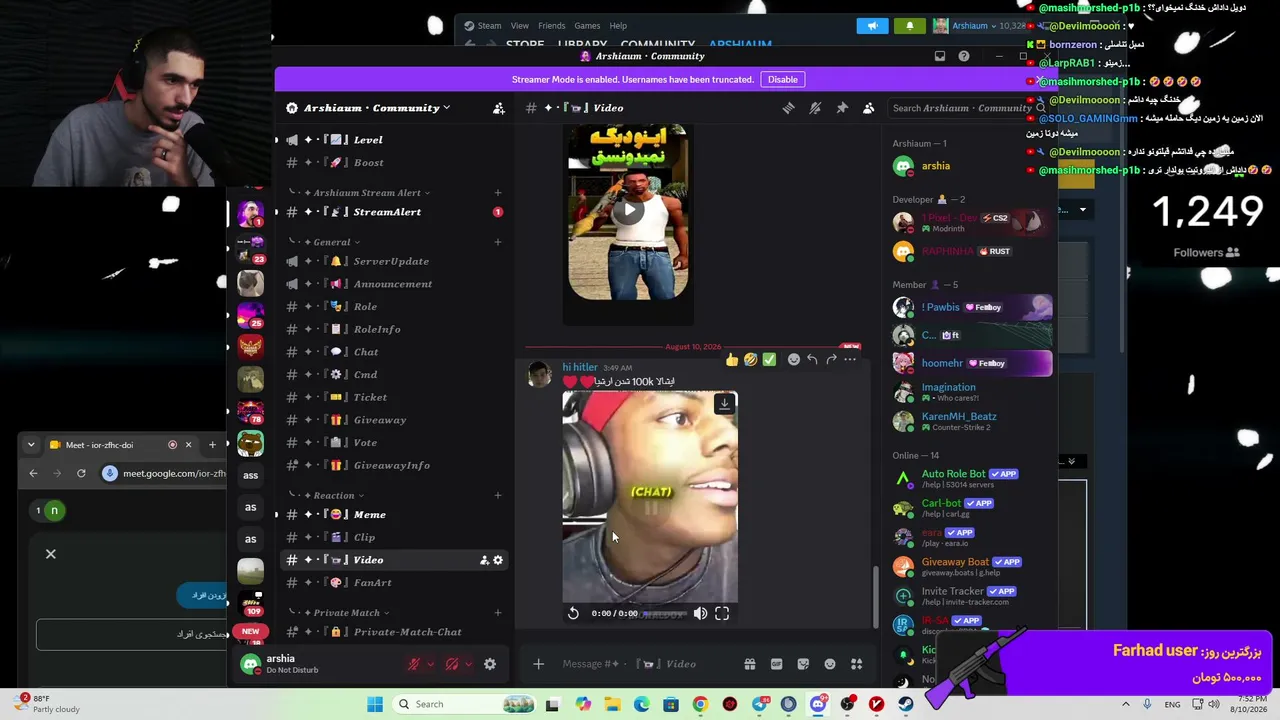Image resolution: width=1280 pixels, height=720 pixels.
Task: Toggle microphone mute in user panel
Action: (414, 664)
